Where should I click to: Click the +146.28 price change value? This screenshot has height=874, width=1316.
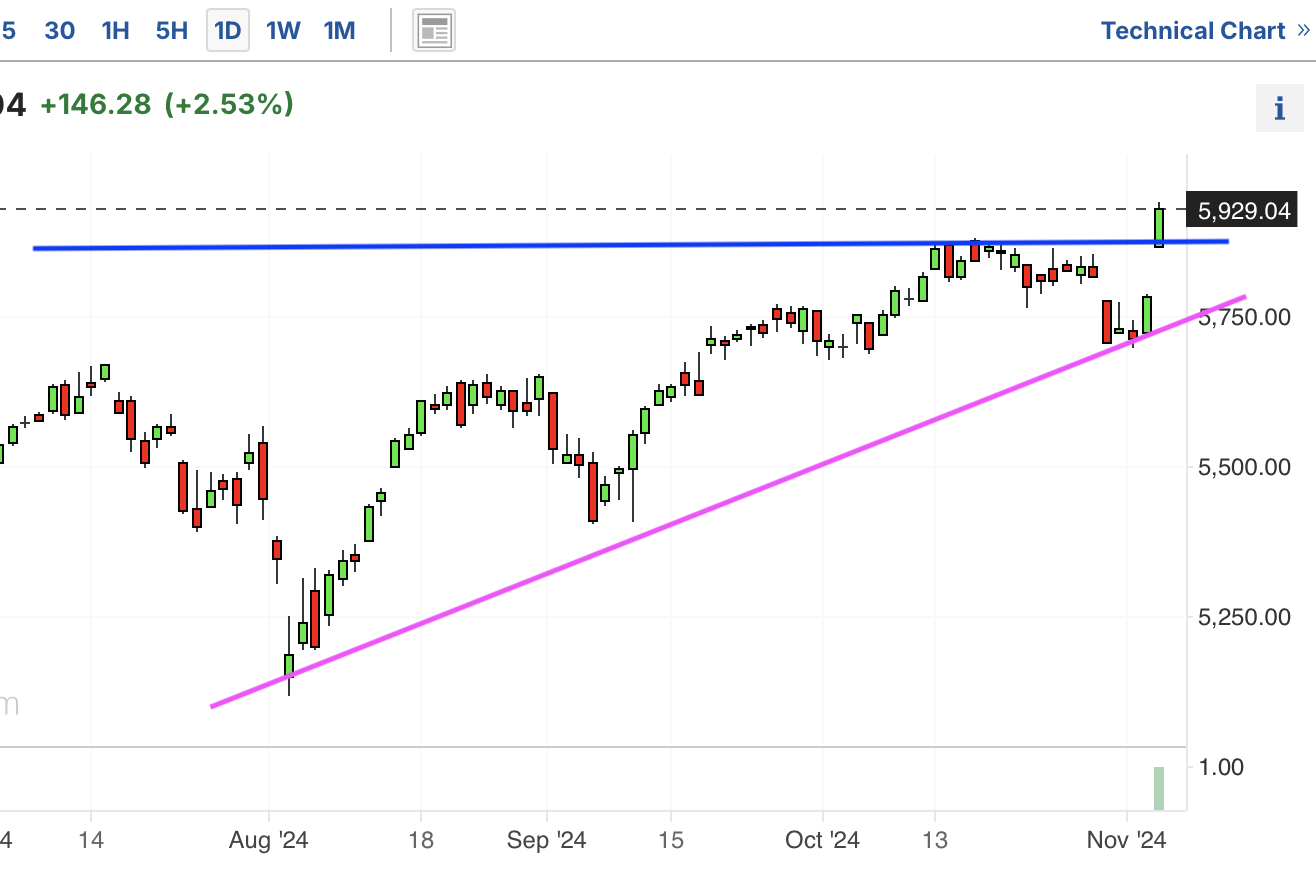point(95,104)
